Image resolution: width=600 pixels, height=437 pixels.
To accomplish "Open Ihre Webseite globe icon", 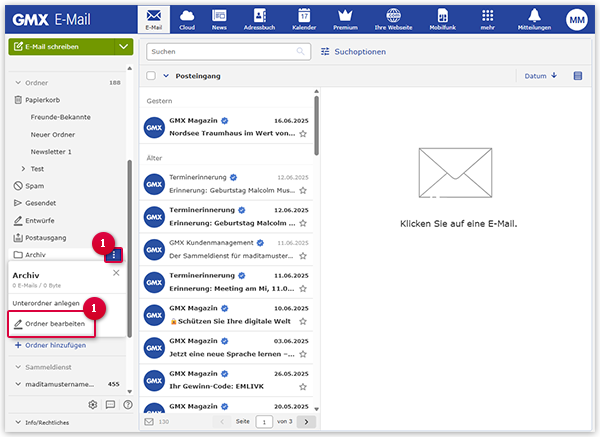I will (x=393, y=20).
